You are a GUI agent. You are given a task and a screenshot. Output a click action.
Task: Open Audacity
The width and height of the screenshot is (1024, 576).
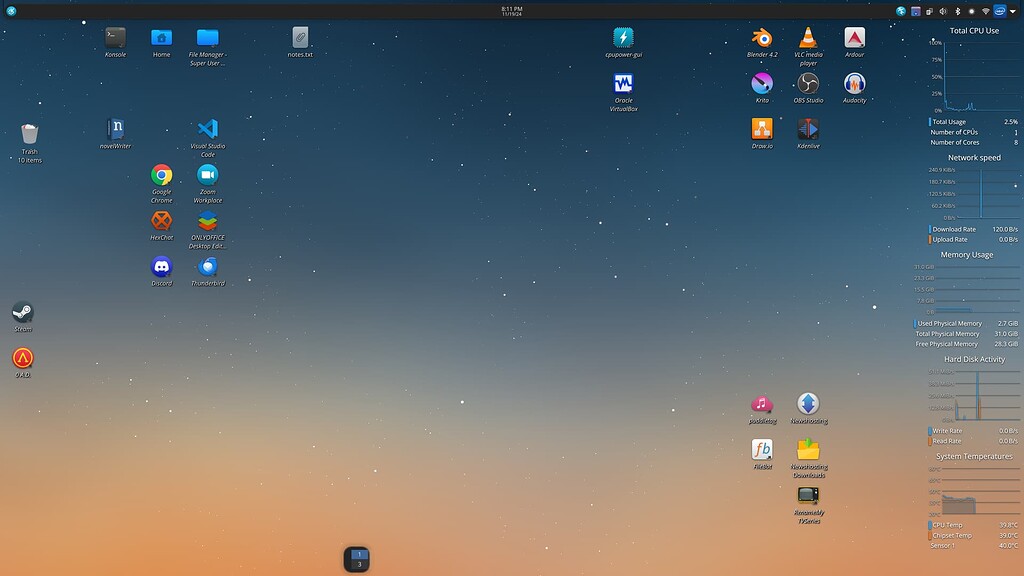tap(854, 85)
